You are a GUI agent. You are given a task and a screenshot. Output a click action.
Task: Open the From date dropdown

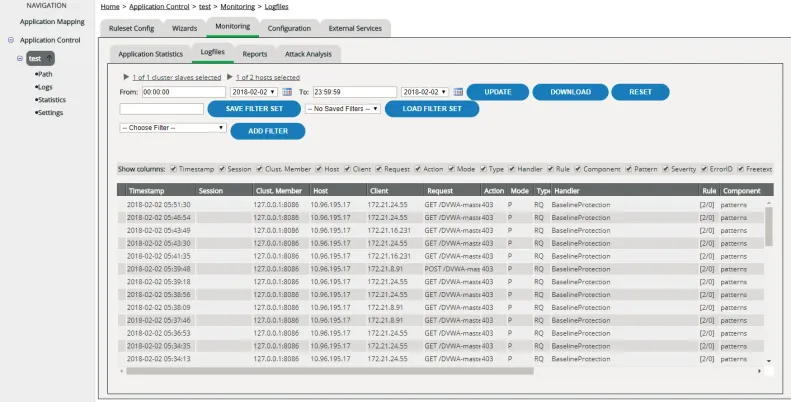(x=254, y=92)
